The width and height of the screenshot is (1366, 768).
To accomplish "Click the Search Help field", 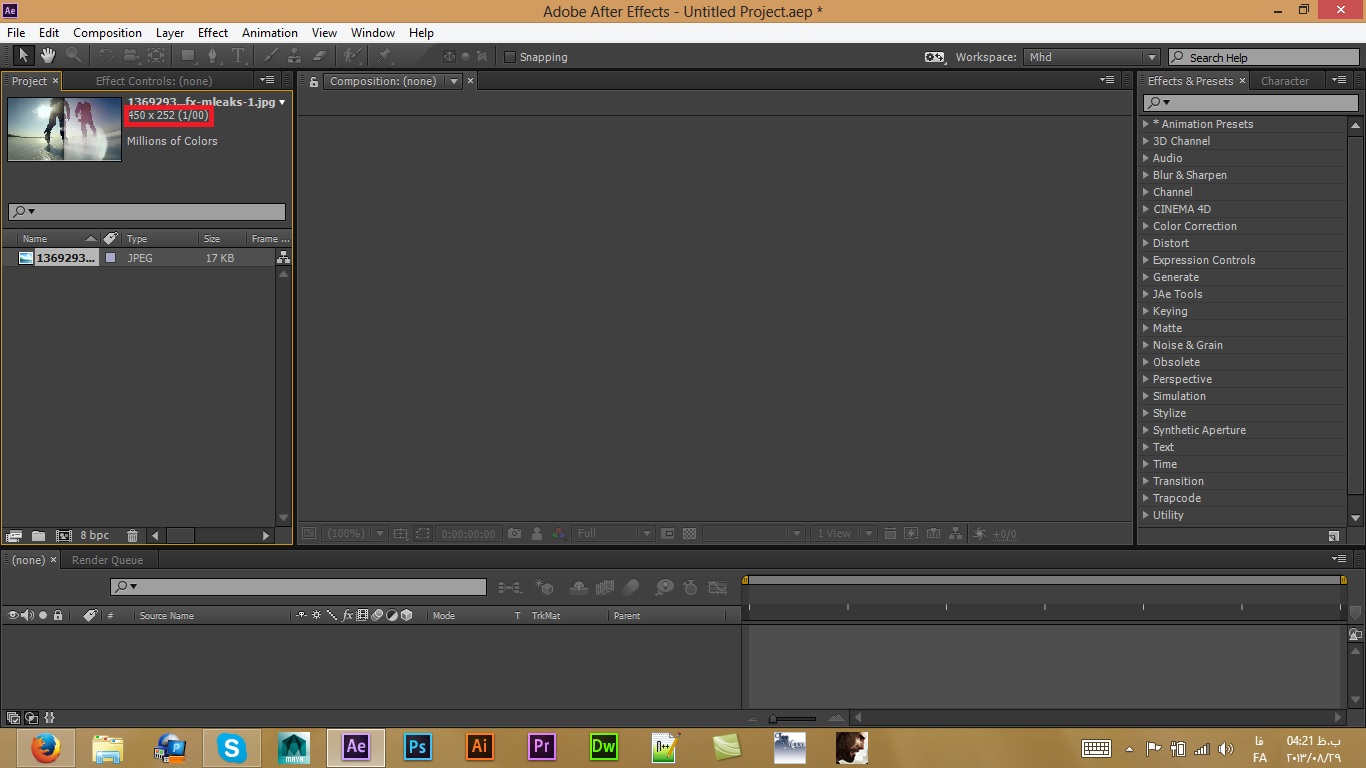I will coord(1262,57).
